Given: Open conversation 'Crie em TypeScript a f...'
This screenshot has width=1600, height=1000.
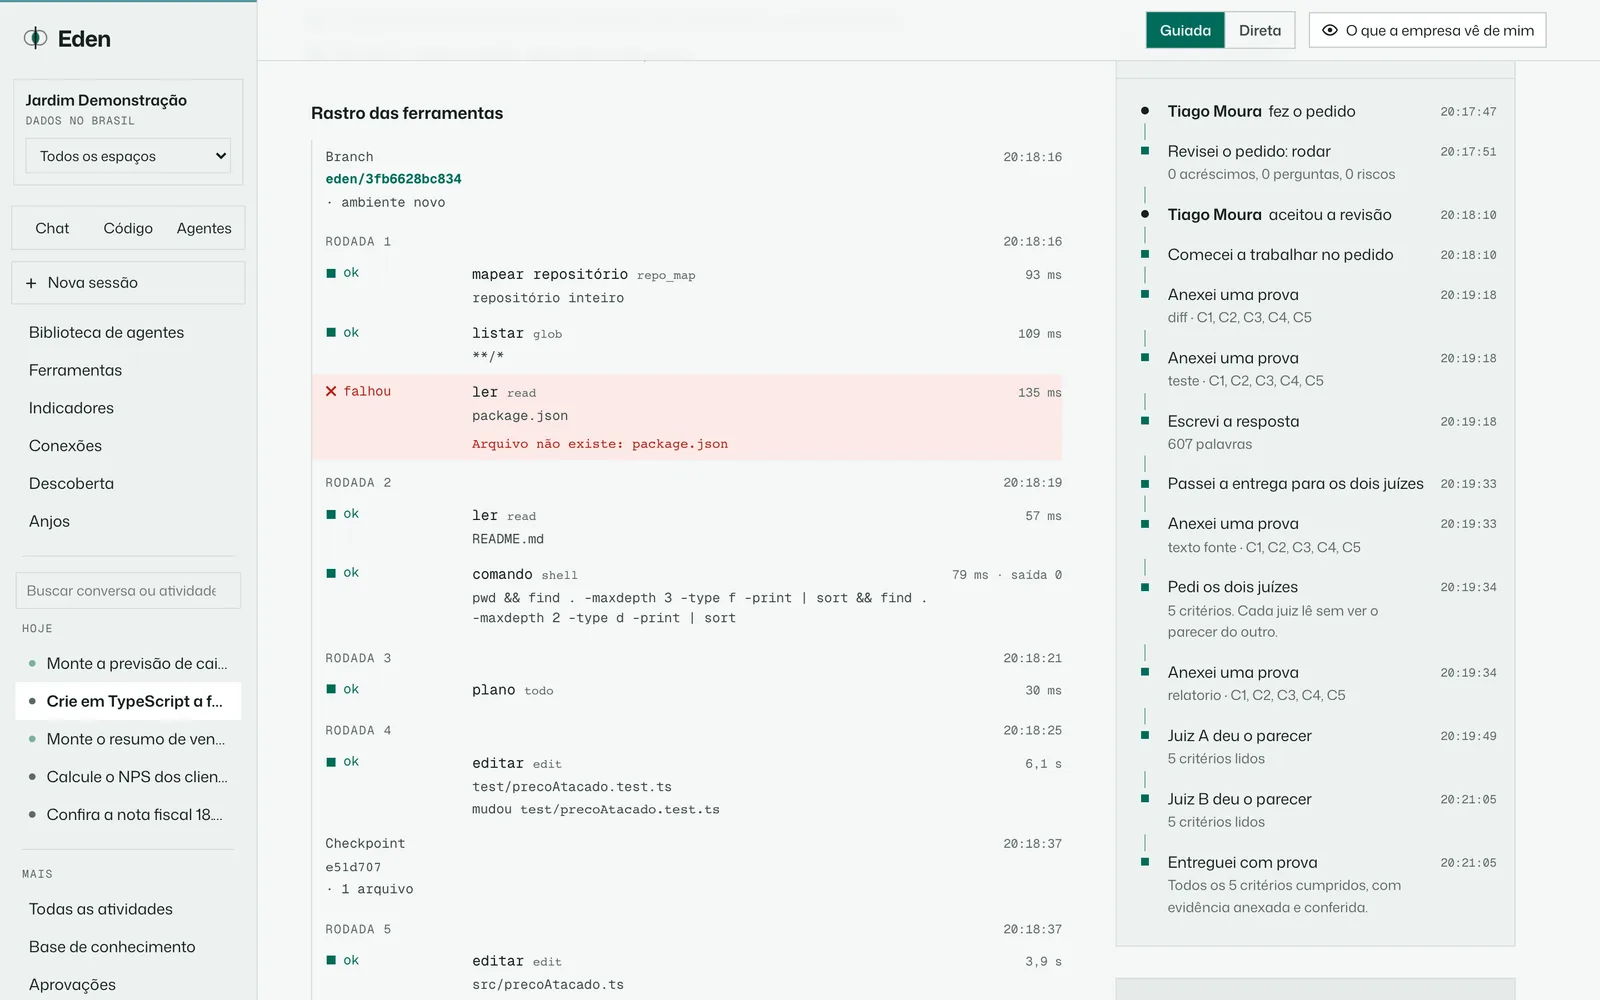Looking at the screenshot, I should (128, 702).
